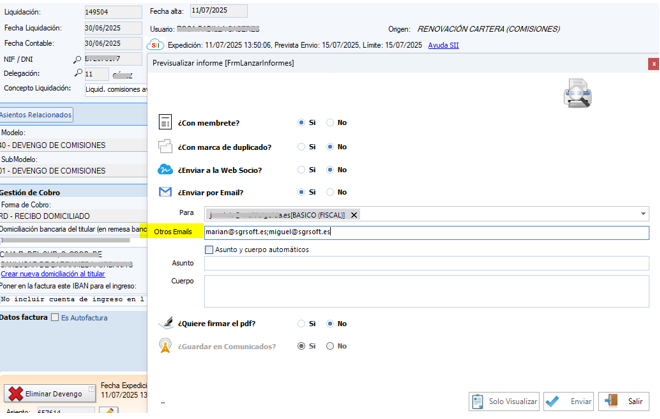The height and width of the screenshot is (419, 660).
Task: Click the print preview icon in dialog header
Action: coord(578,93)
